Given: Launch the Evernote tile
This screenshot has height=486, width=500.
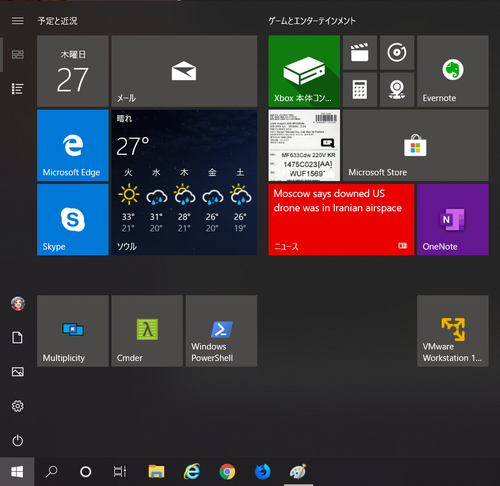Looking at the screenshot, I should point(453,71).
